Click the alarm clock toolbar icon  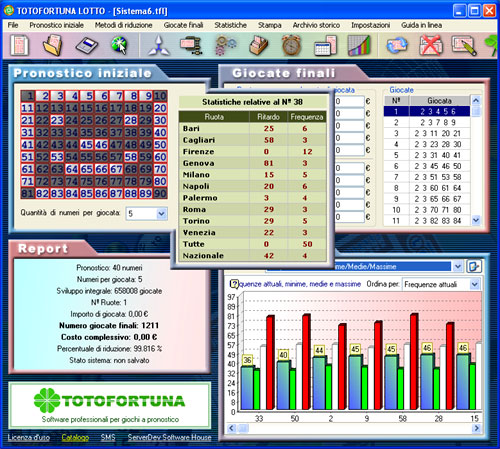tap(292, 45)
